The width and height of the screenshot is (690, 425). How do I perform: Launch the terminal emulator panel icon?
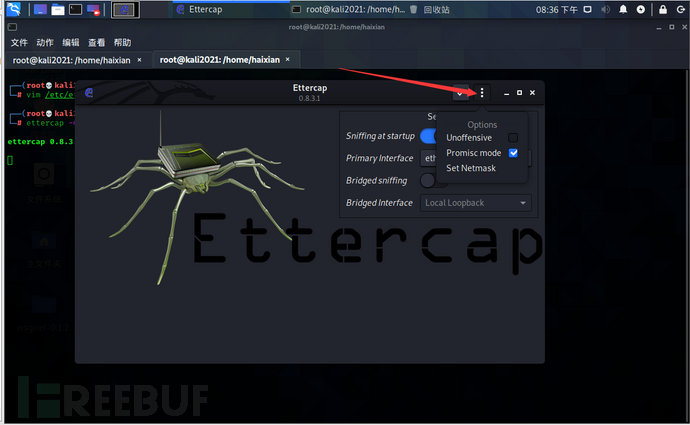(75, 9)
